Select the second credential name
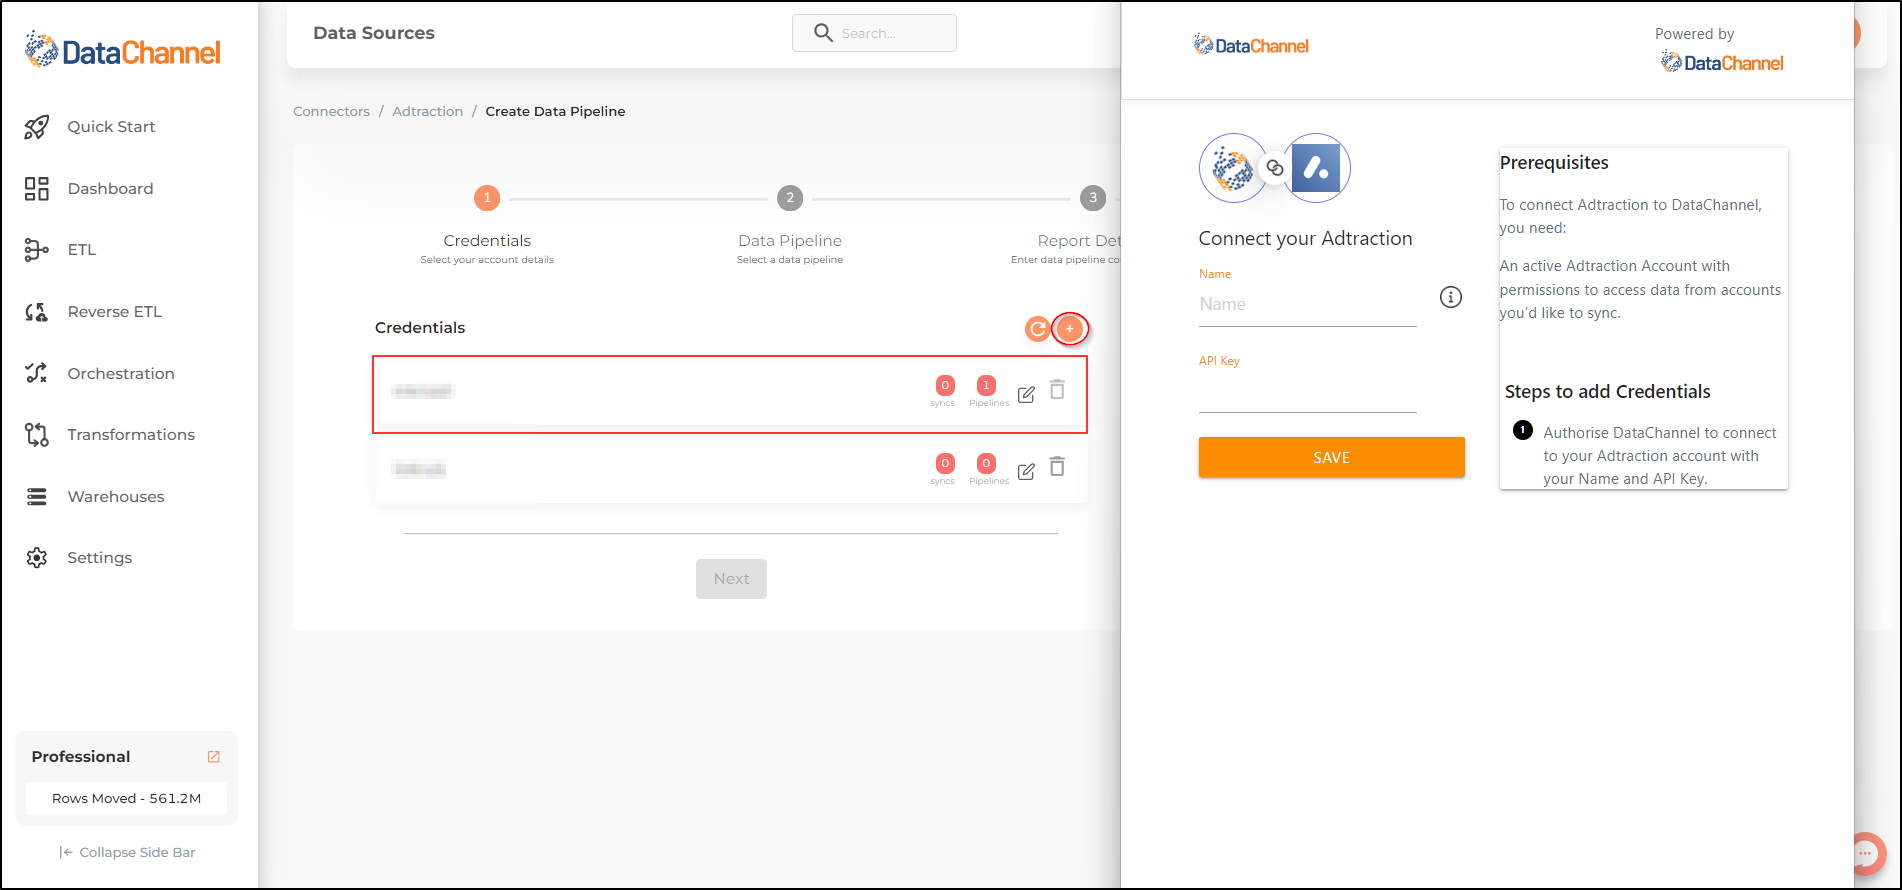The width and height of the screenshot is (1902, 890). point(419,469)
